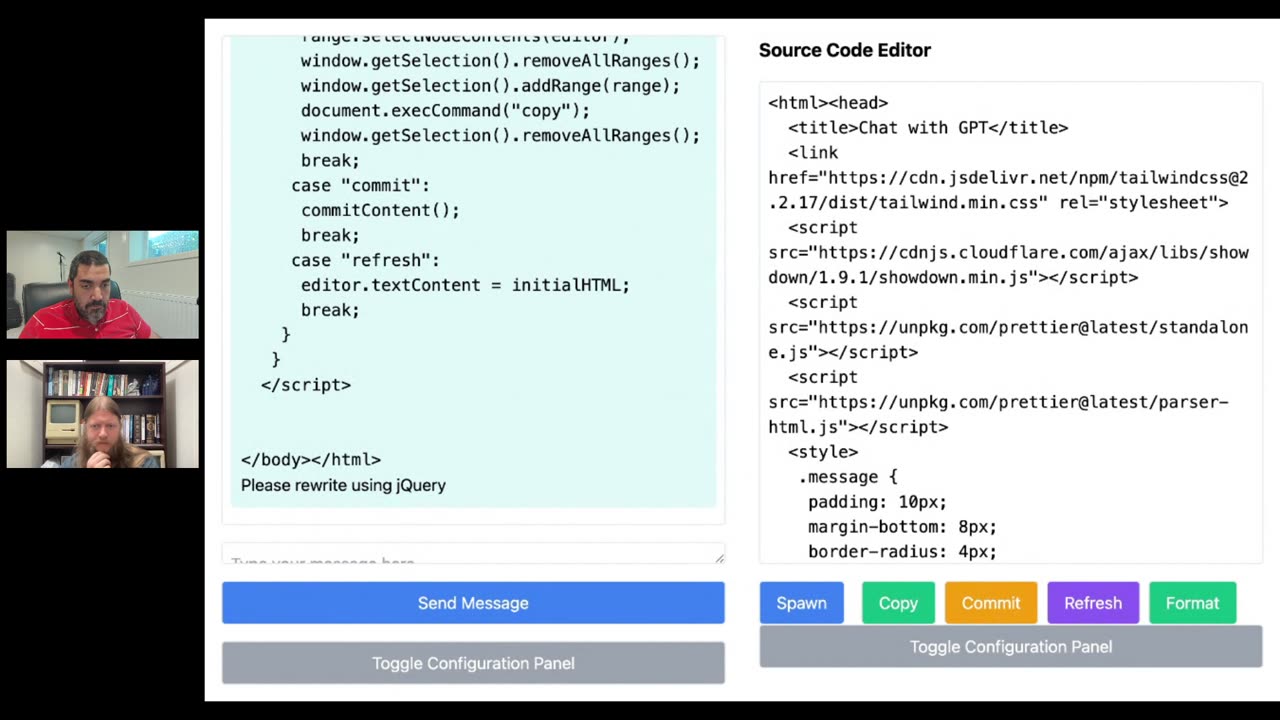
Task: Click the orange Commit button
Action: pos(991,603)
